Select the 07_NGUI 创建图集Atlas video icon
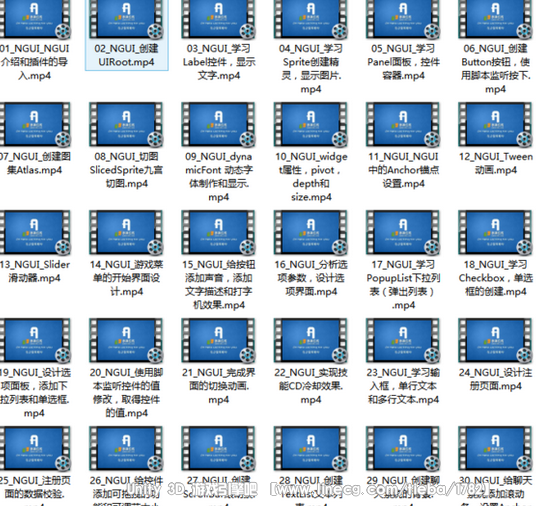536x506 pixels. pos(35,125)
